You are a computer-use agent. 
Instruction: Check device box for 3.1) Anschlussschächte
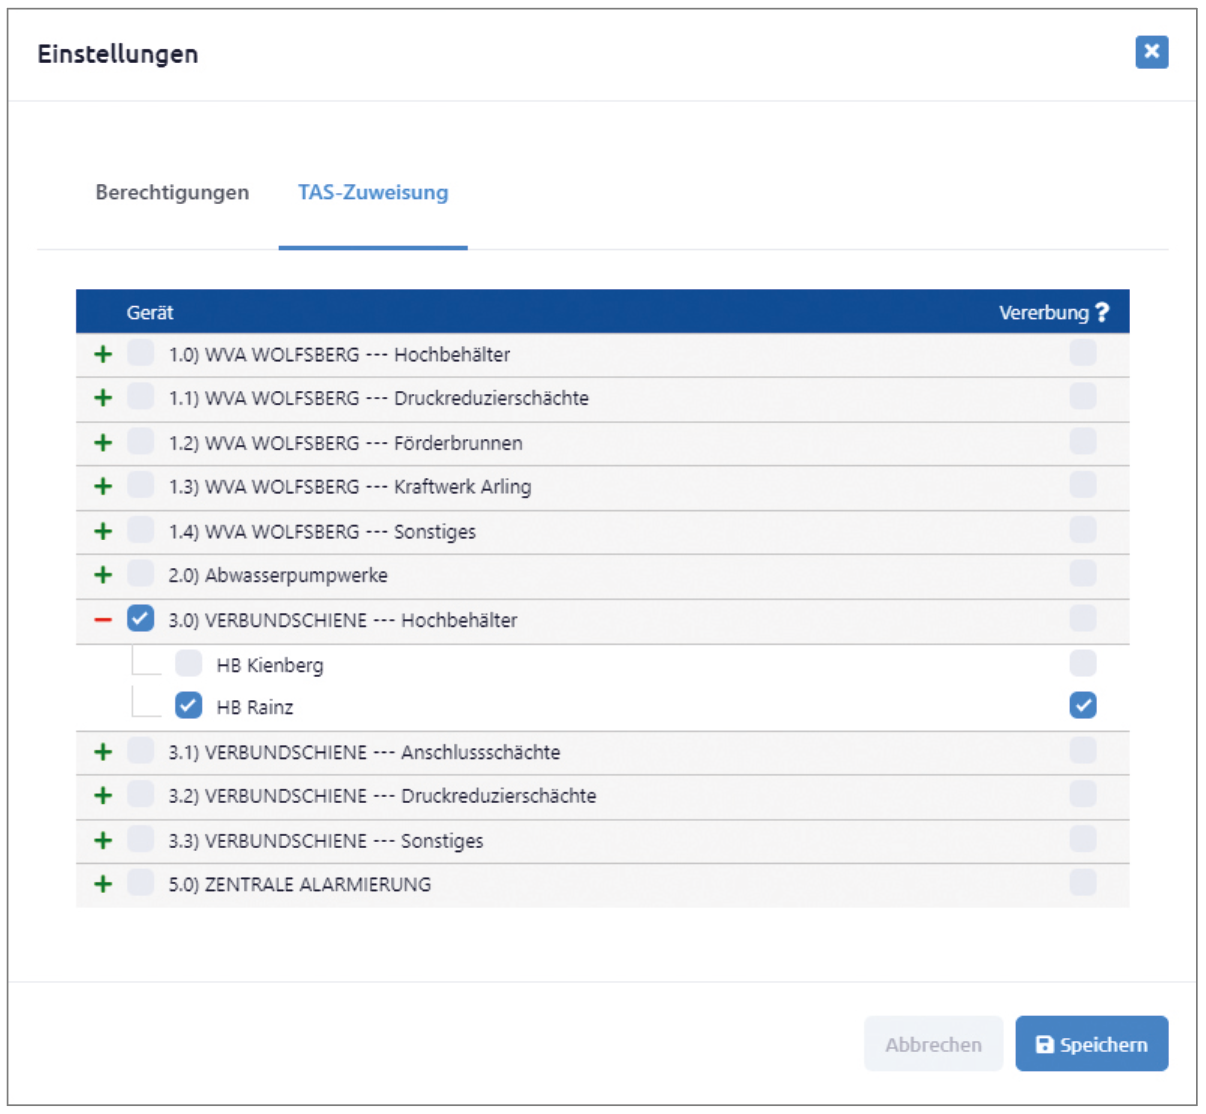(x=140, y=751)
